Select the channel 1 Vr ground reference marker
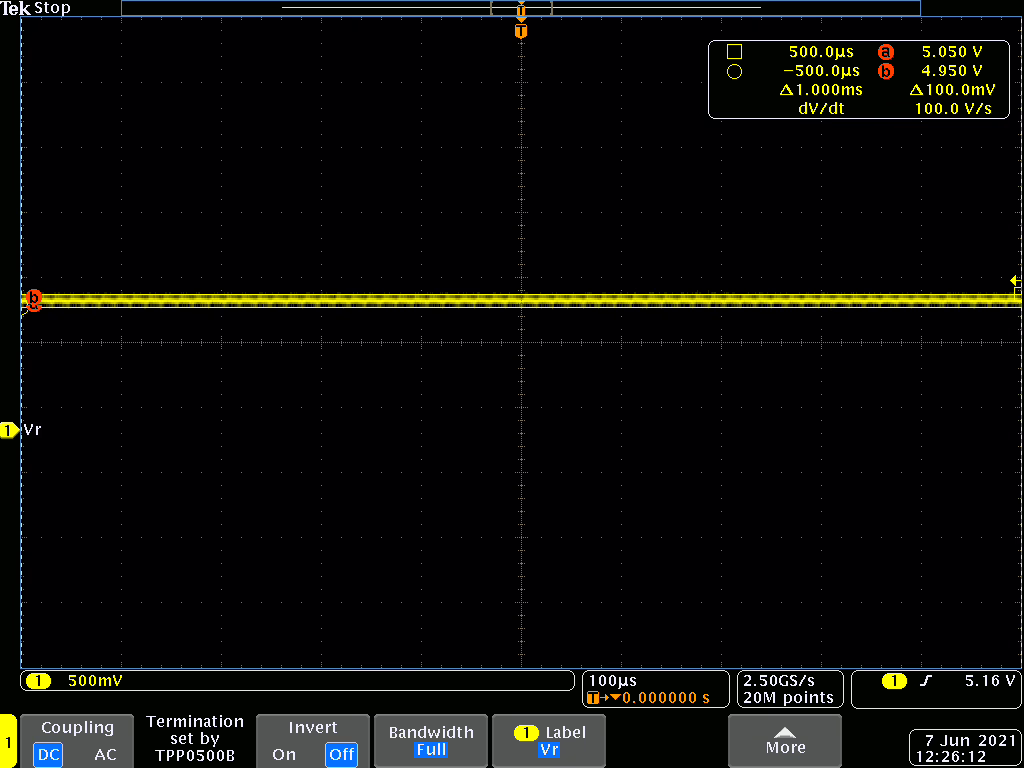The width and height of the screenshot is (1024, 768). click(x=10, y=430)
